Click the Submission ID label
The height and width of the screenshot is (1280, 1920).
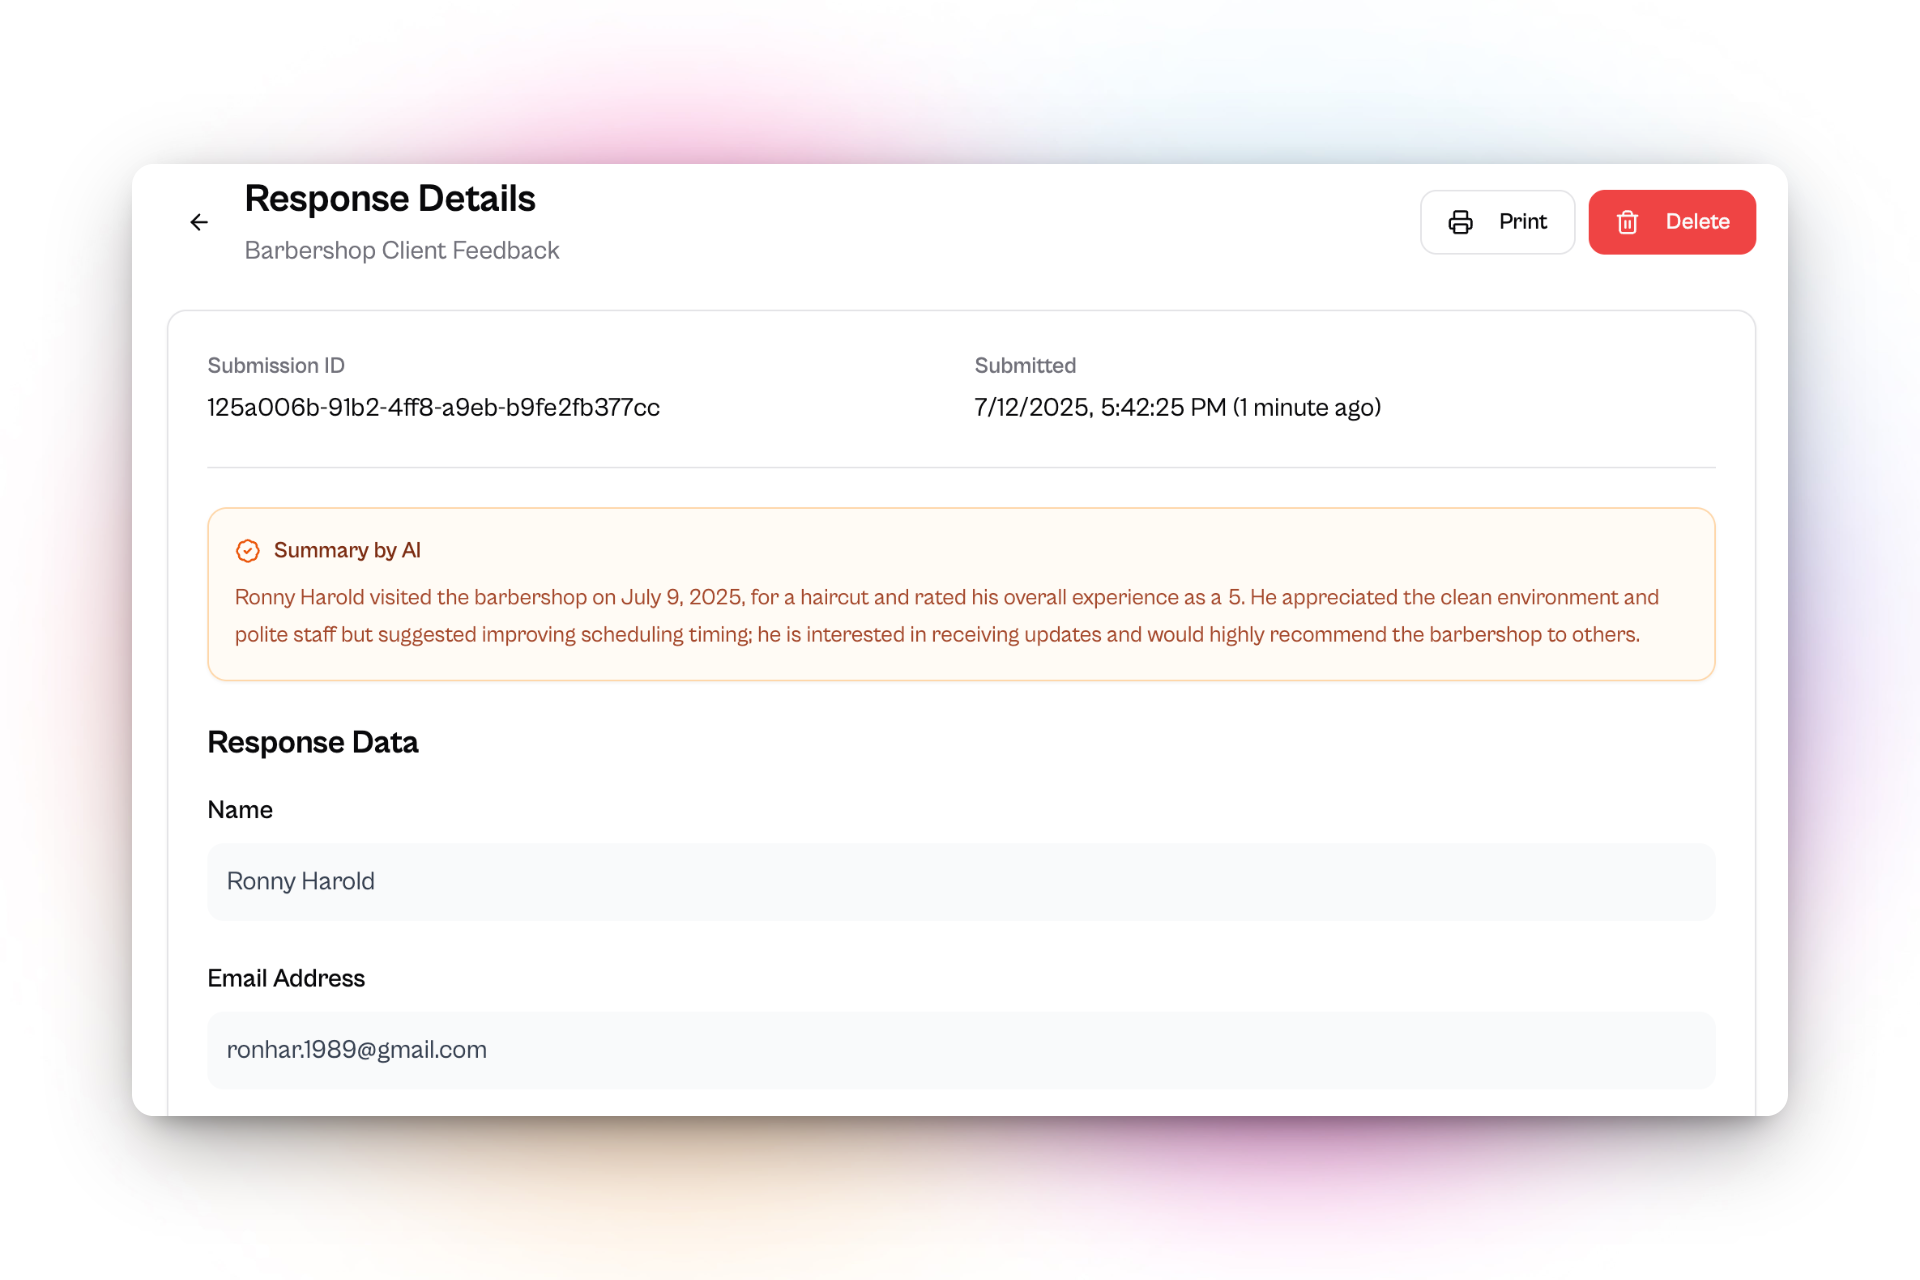[275, 366]
